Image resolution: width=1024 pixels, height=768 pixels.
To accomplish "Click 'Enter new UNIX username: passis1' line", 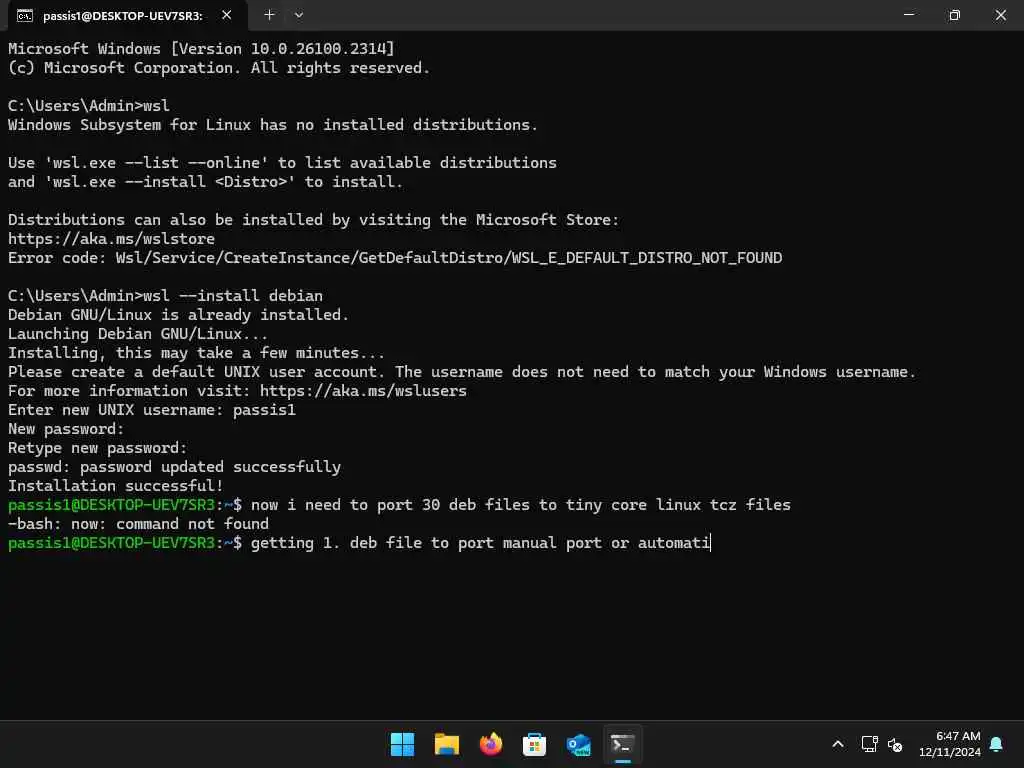I will click(x=152, y=410).
